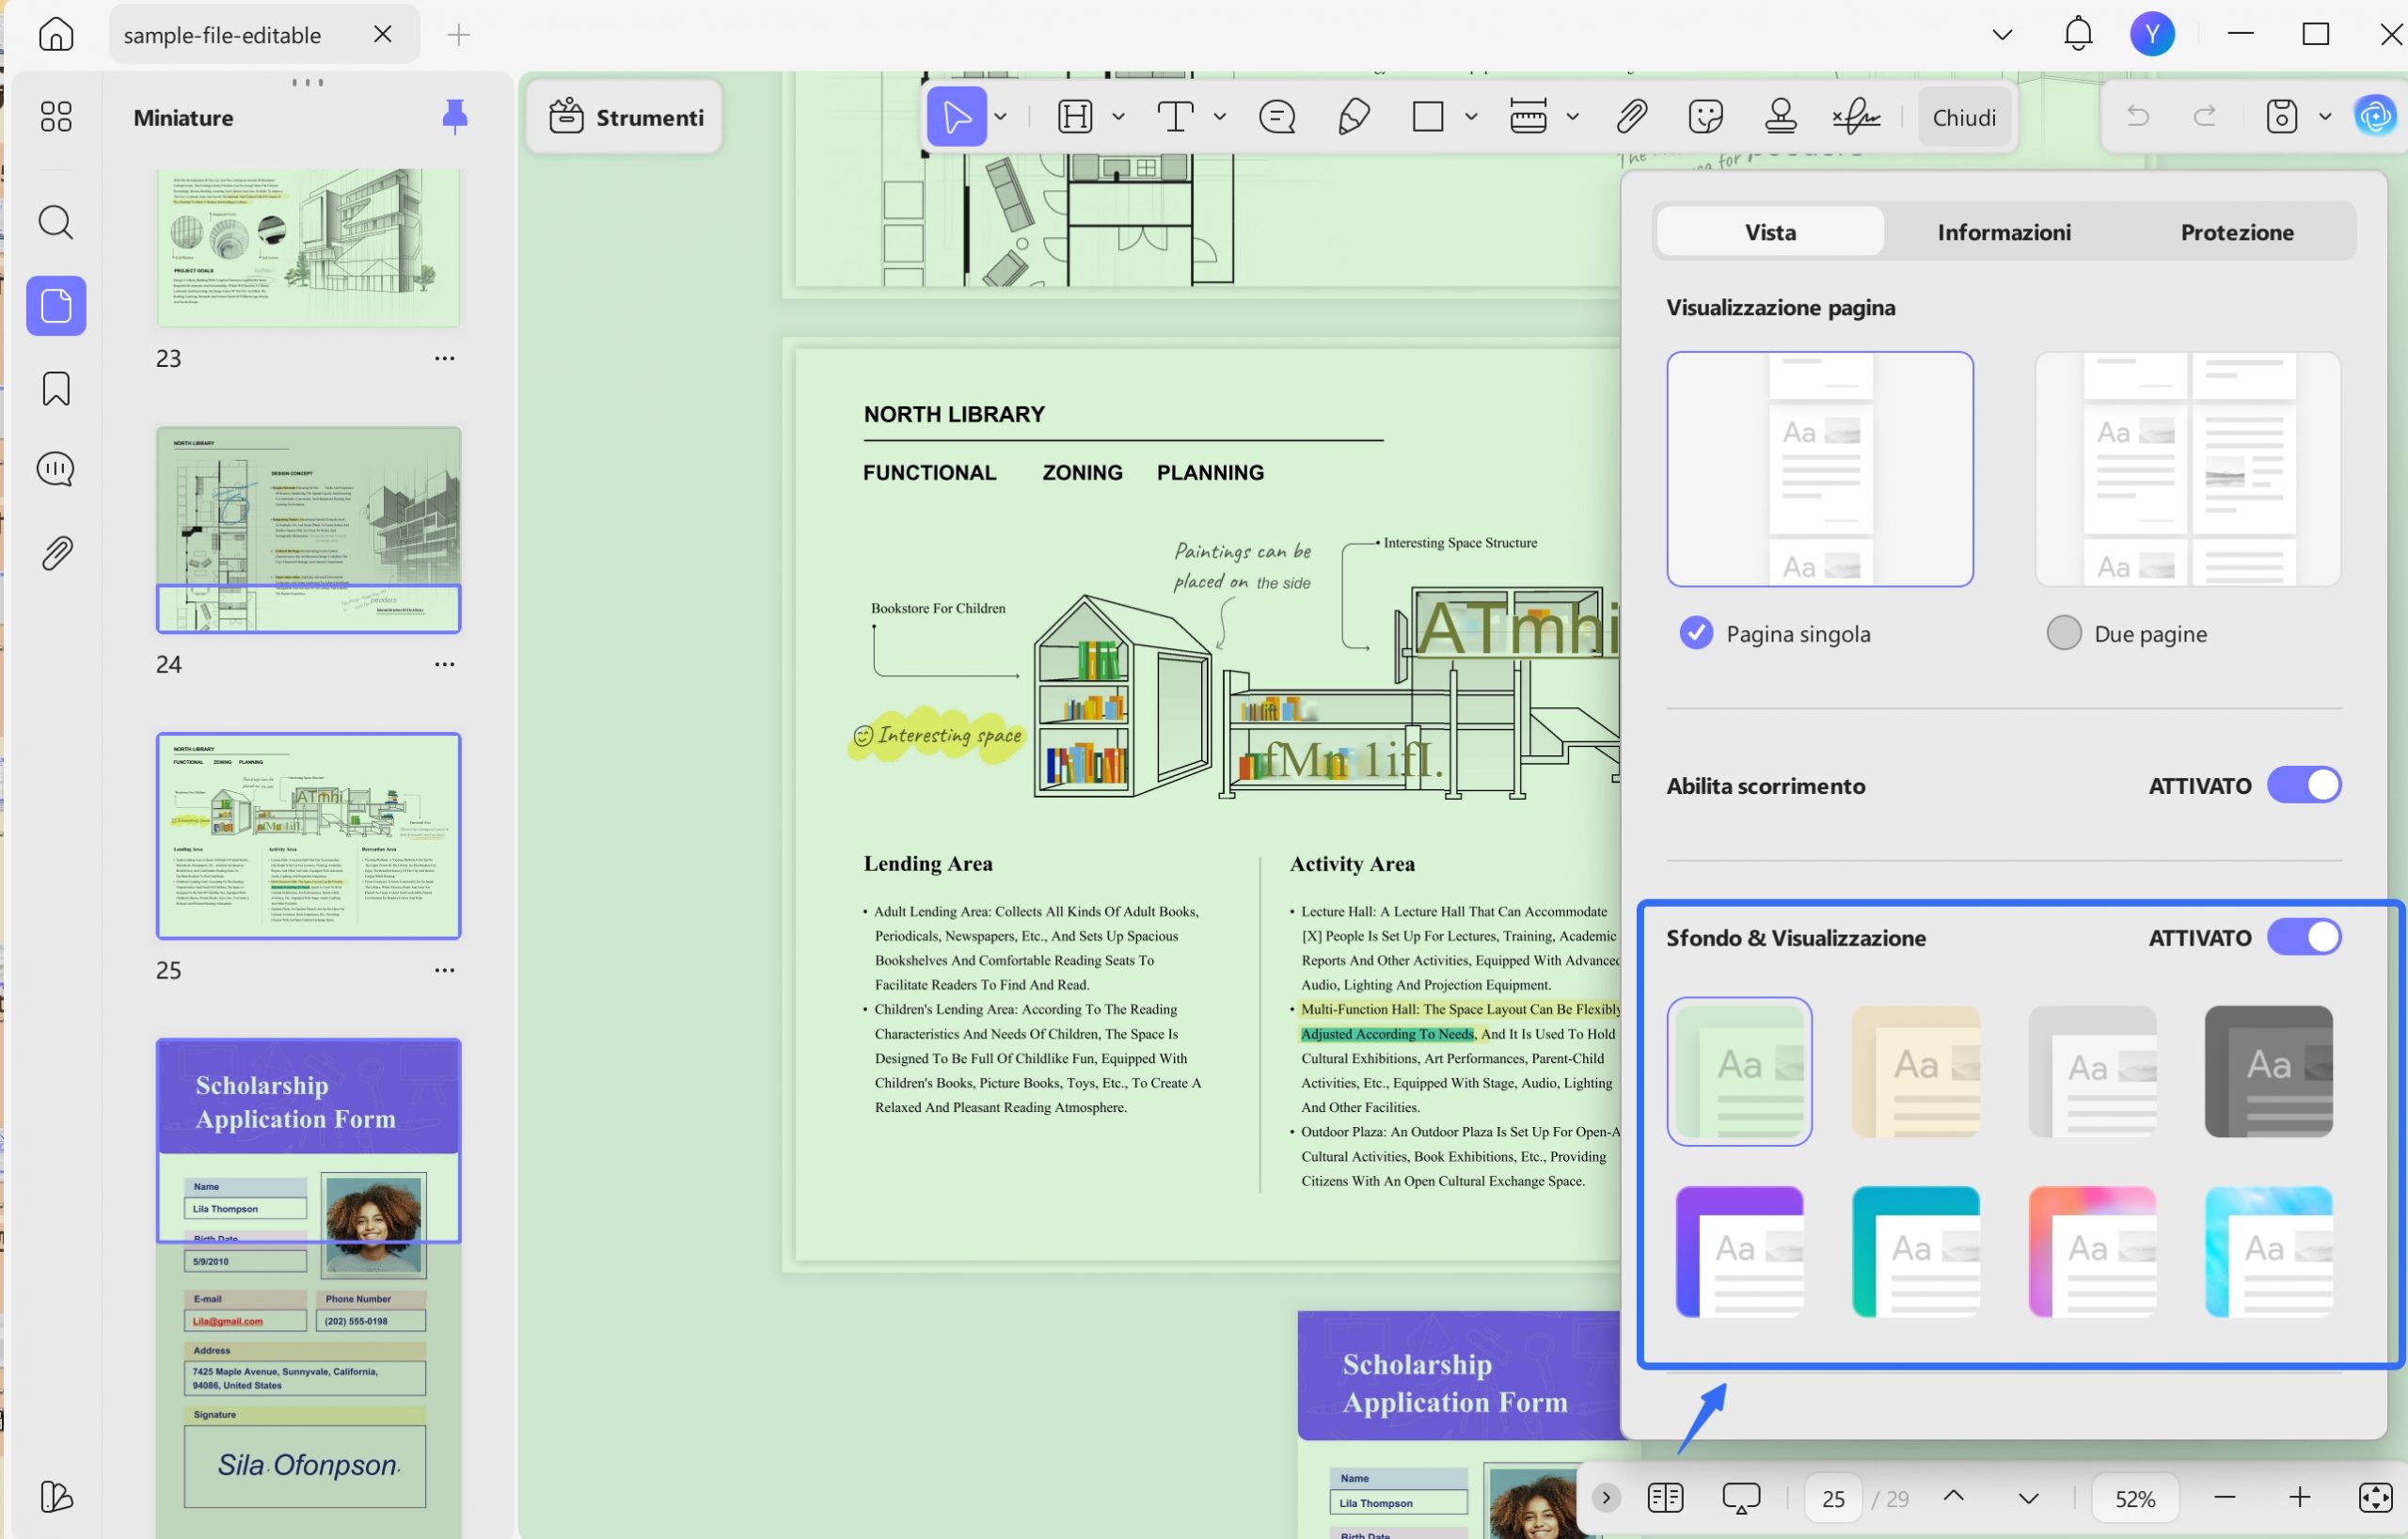Click the attach file paperclip in toolbar
Viewport: 2408px width, 1539px height.
pyautogui.click(x=1631, y=117)
